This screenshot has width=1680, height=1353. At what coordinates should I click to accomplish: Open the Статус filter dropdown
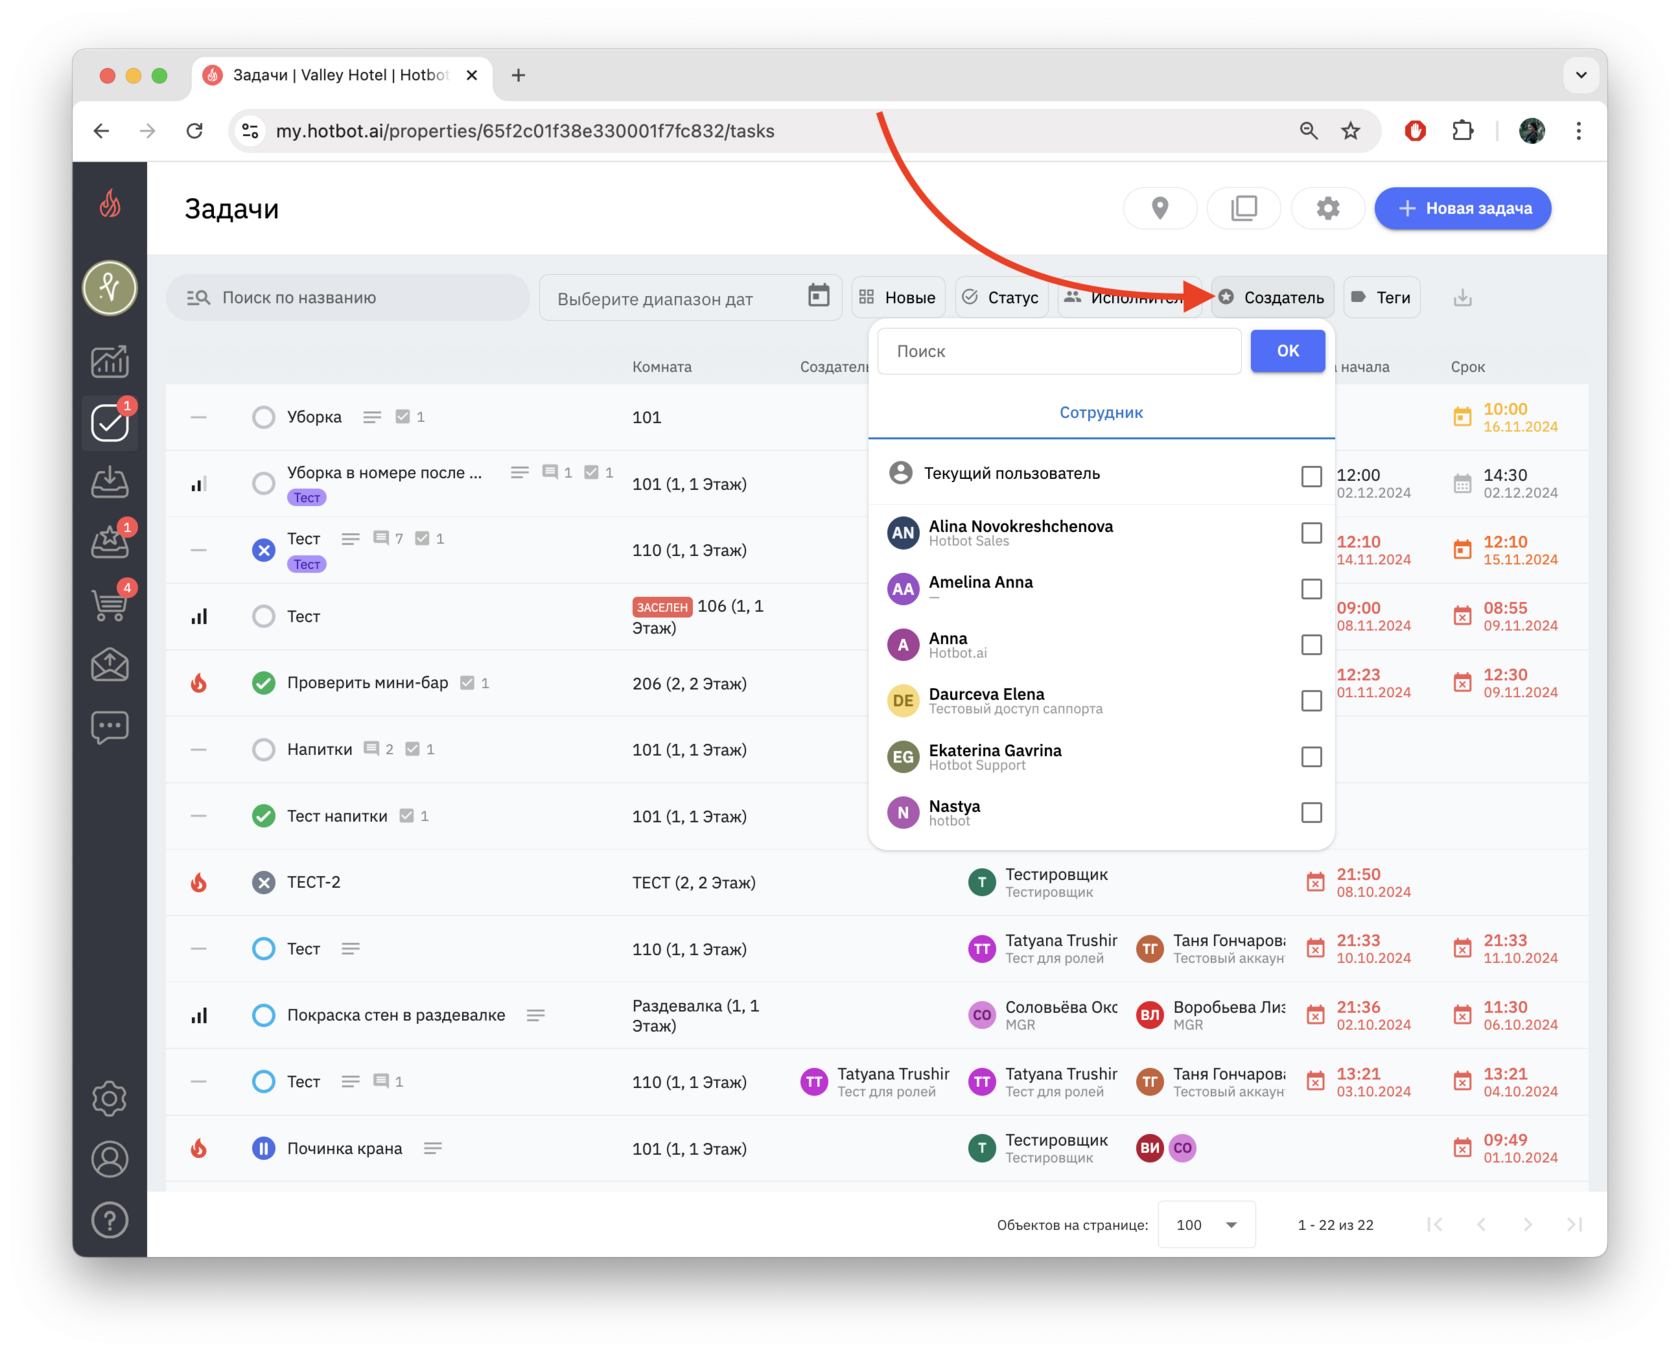click(x=1001, y=297)
